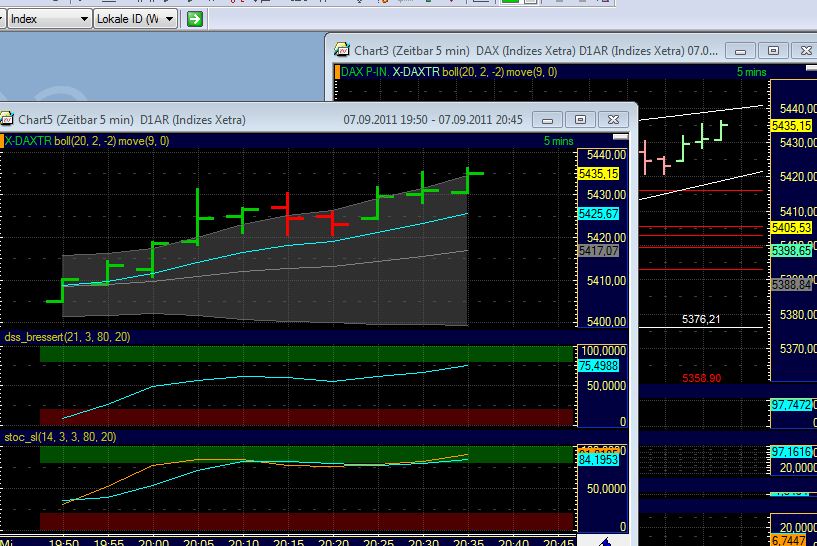This screenshot has height=546, width=817.
Task: Click yellow 5435,15 price tag in Chart5
Action: (598, 173)
